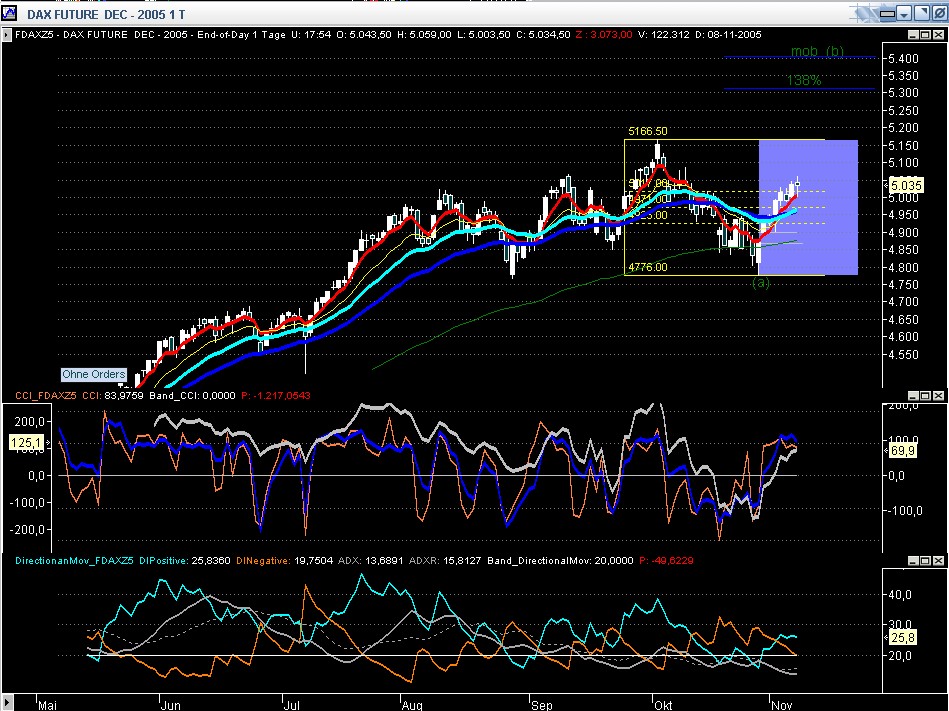The image size is (949, 711).
Task: Click the U: 17:54 time value
Action: click(311, 34)
